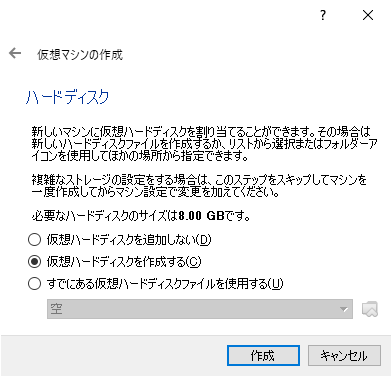
Task: Click the 仮想ハードディスクを追加しない(D) label text
Action: (x=129, y=240)
